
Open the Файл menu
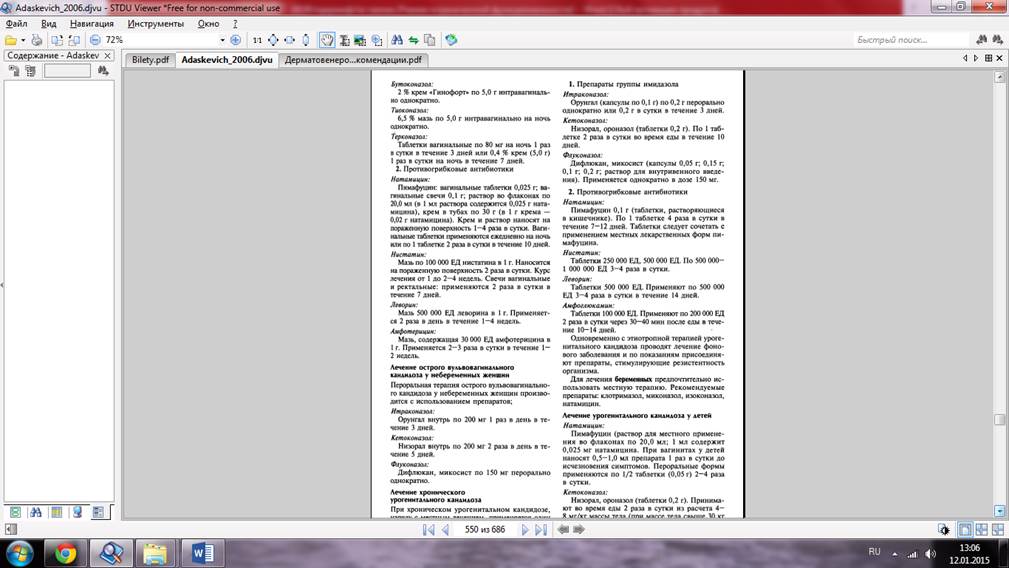16,24
